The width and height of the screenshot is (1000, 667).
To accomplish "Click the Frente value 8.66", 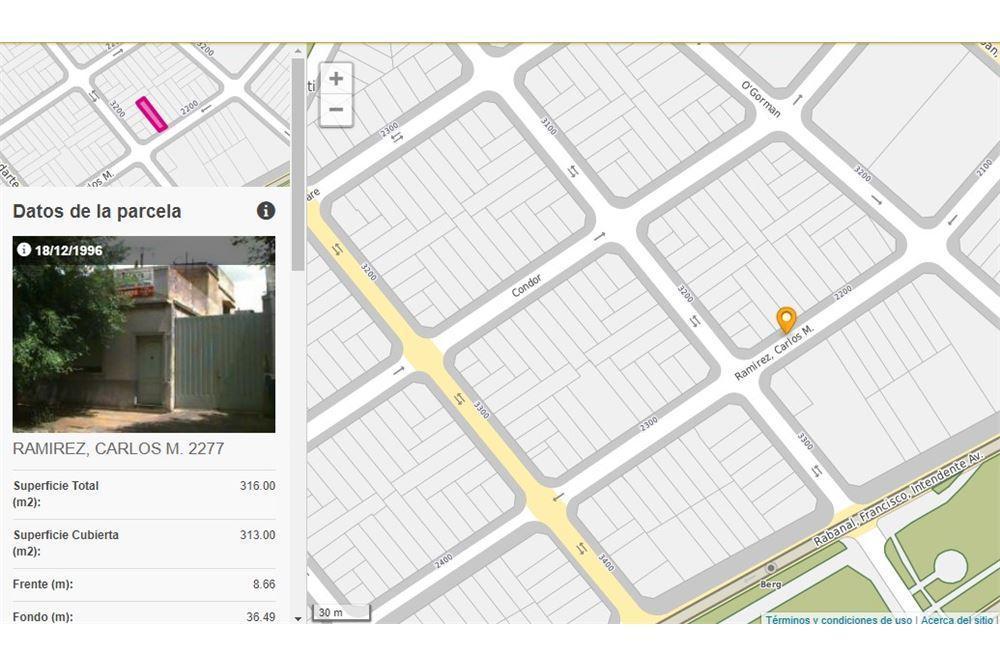I will [x=264, y=584].
